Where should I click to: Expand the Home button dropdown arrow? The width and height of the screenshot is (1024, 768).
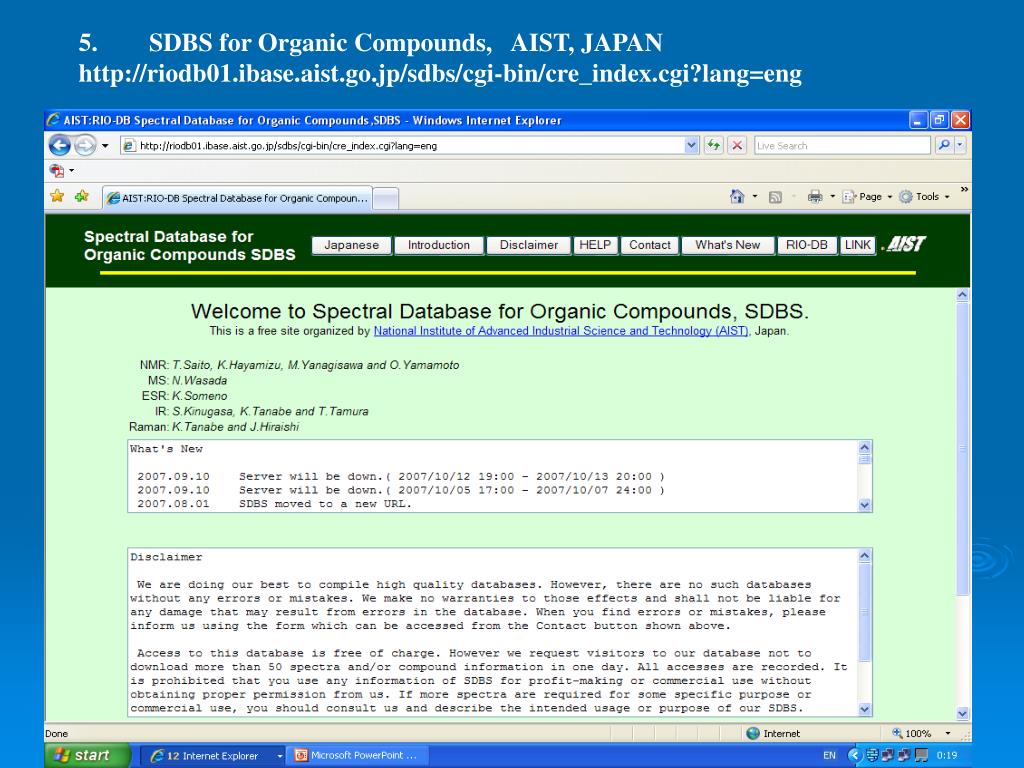point(755,197)
